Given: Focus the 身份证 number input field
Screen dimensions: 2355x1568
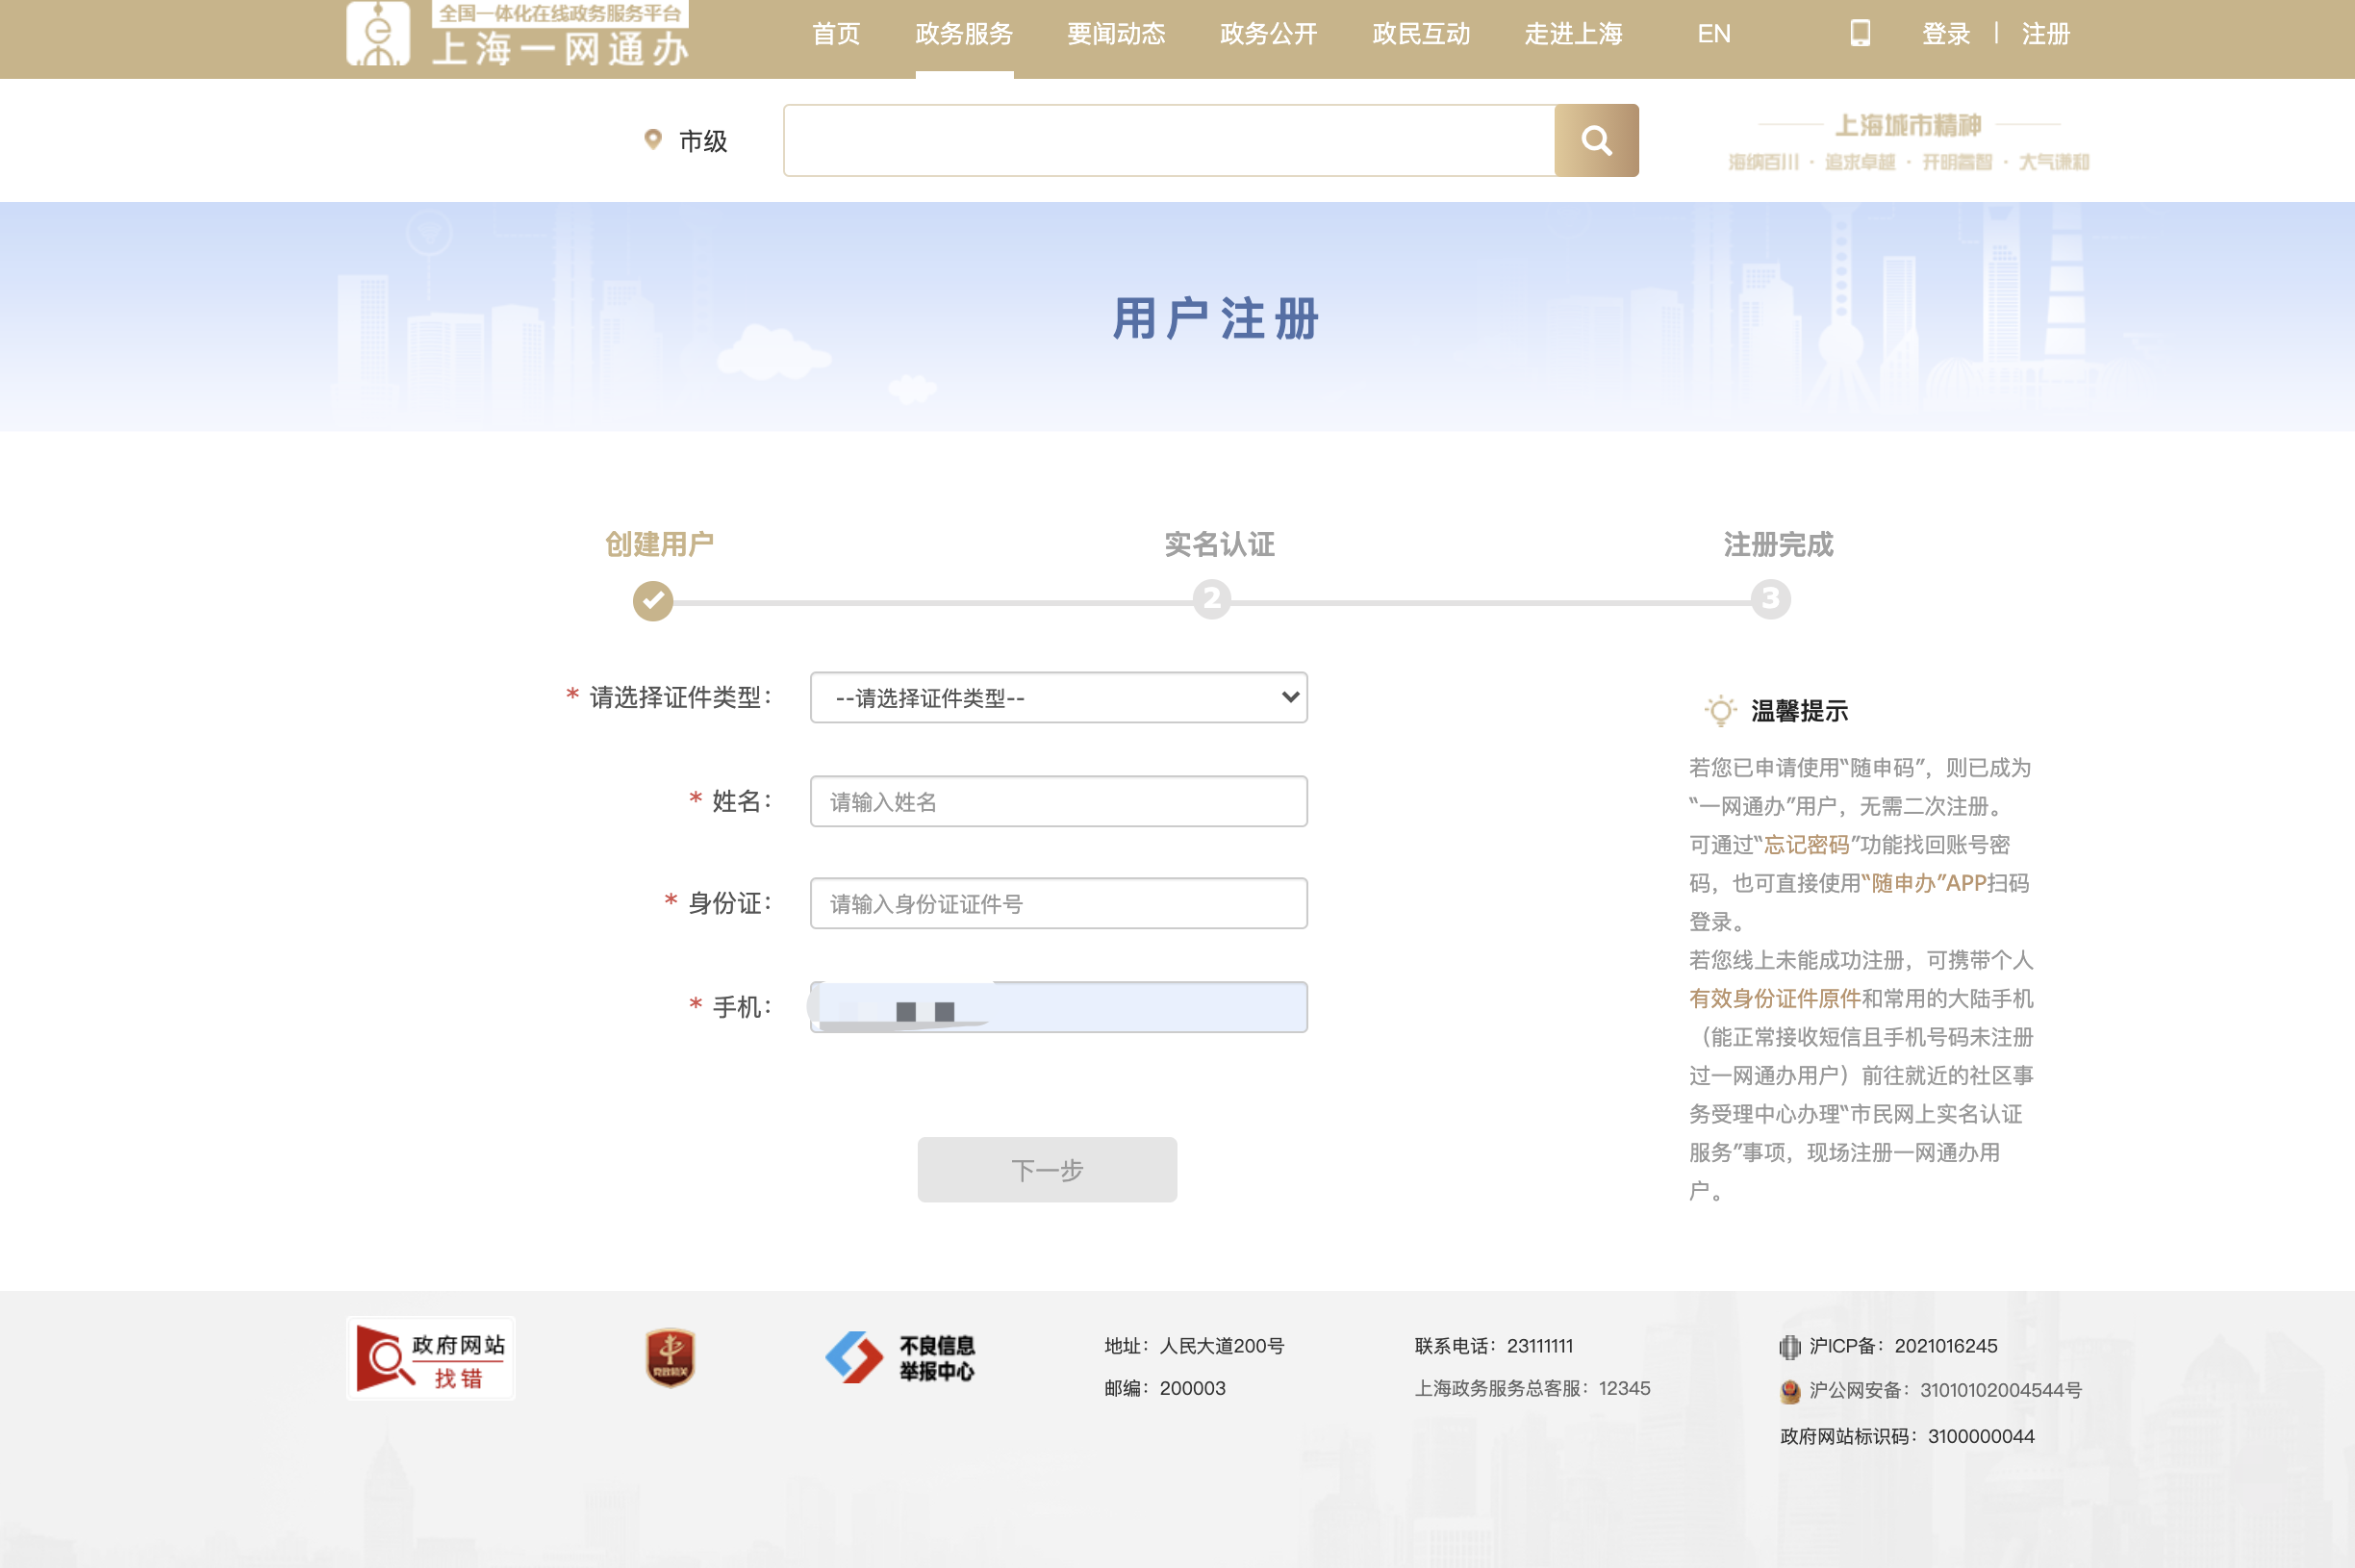Looking at the screenshot, I should (1059, 903).
